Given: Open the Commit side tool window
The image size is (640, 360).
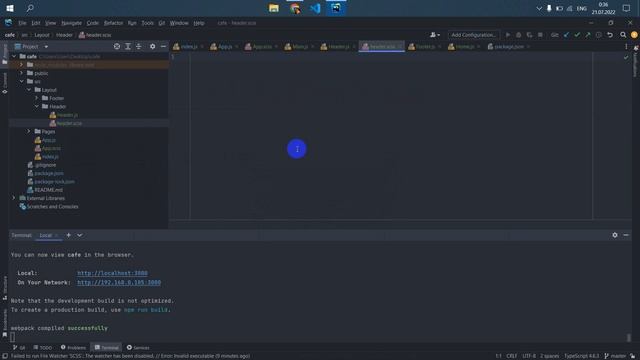Looking at the screenshot, I should click(x=4, y=83).
